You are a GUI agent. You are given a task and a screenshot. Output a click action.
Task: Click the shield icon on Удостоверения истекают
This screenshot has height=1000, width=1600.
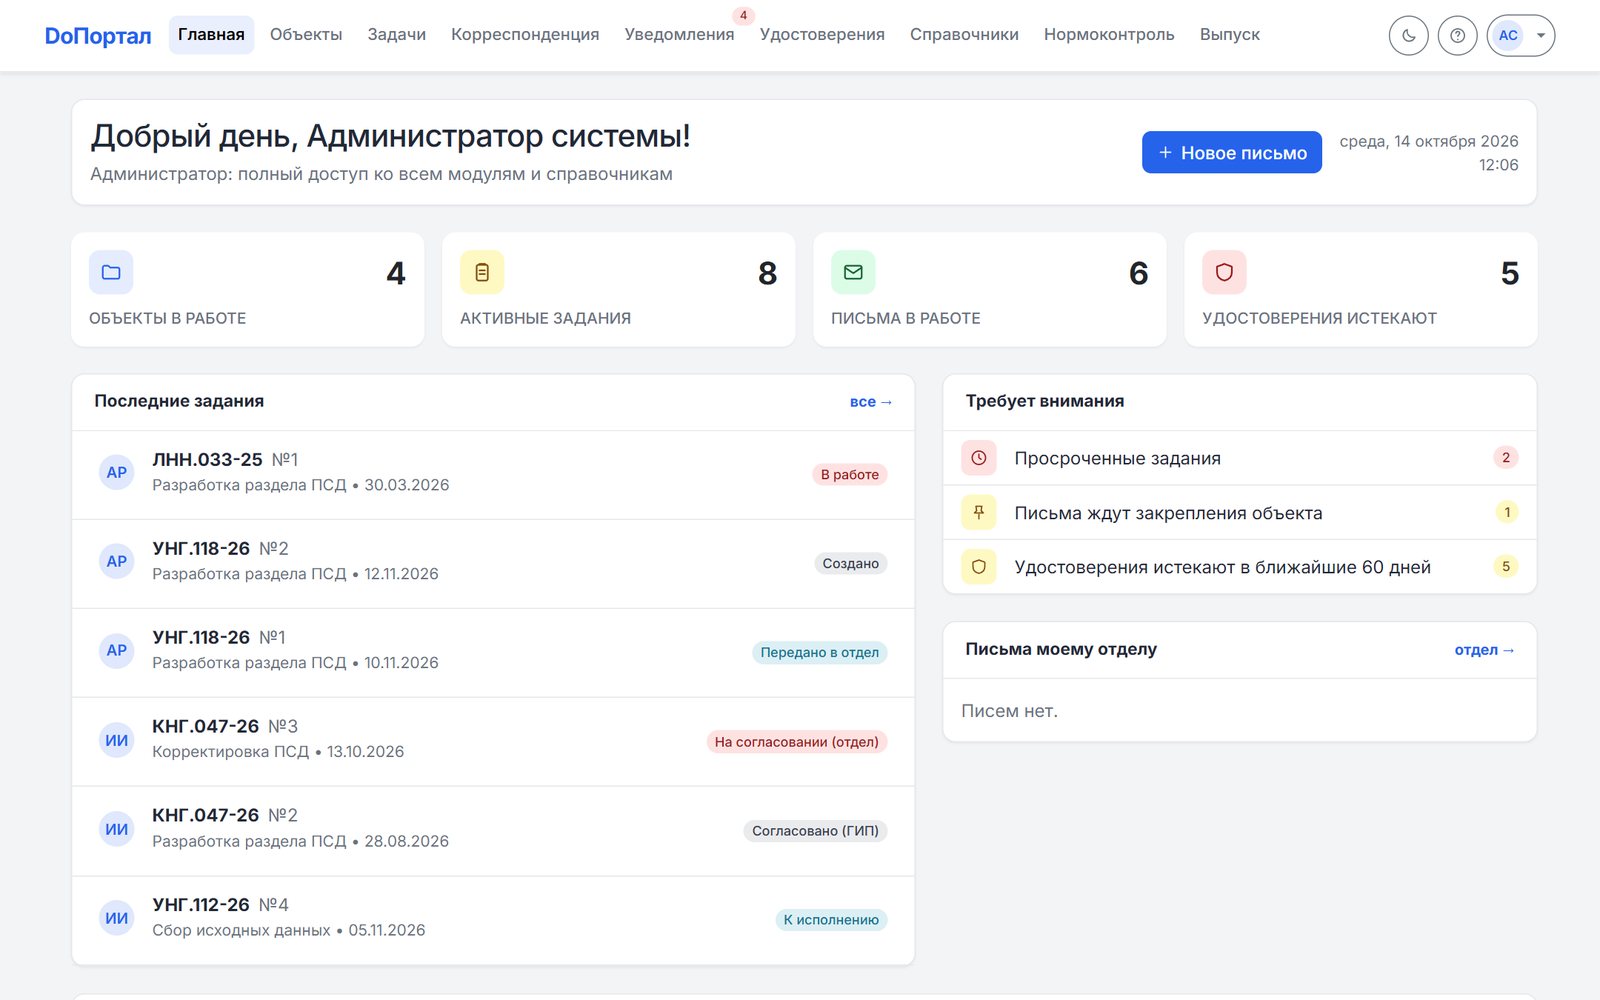1224,272
